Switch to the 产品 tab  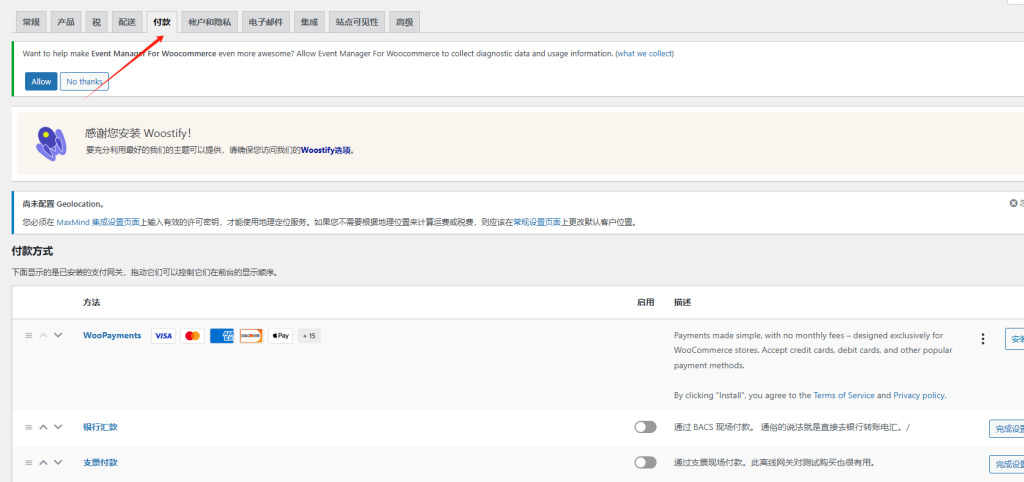(65, 22)
